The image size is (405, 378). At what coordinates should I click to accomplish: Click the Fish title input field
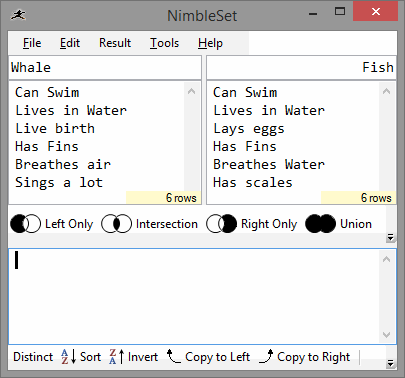point(301,68)
